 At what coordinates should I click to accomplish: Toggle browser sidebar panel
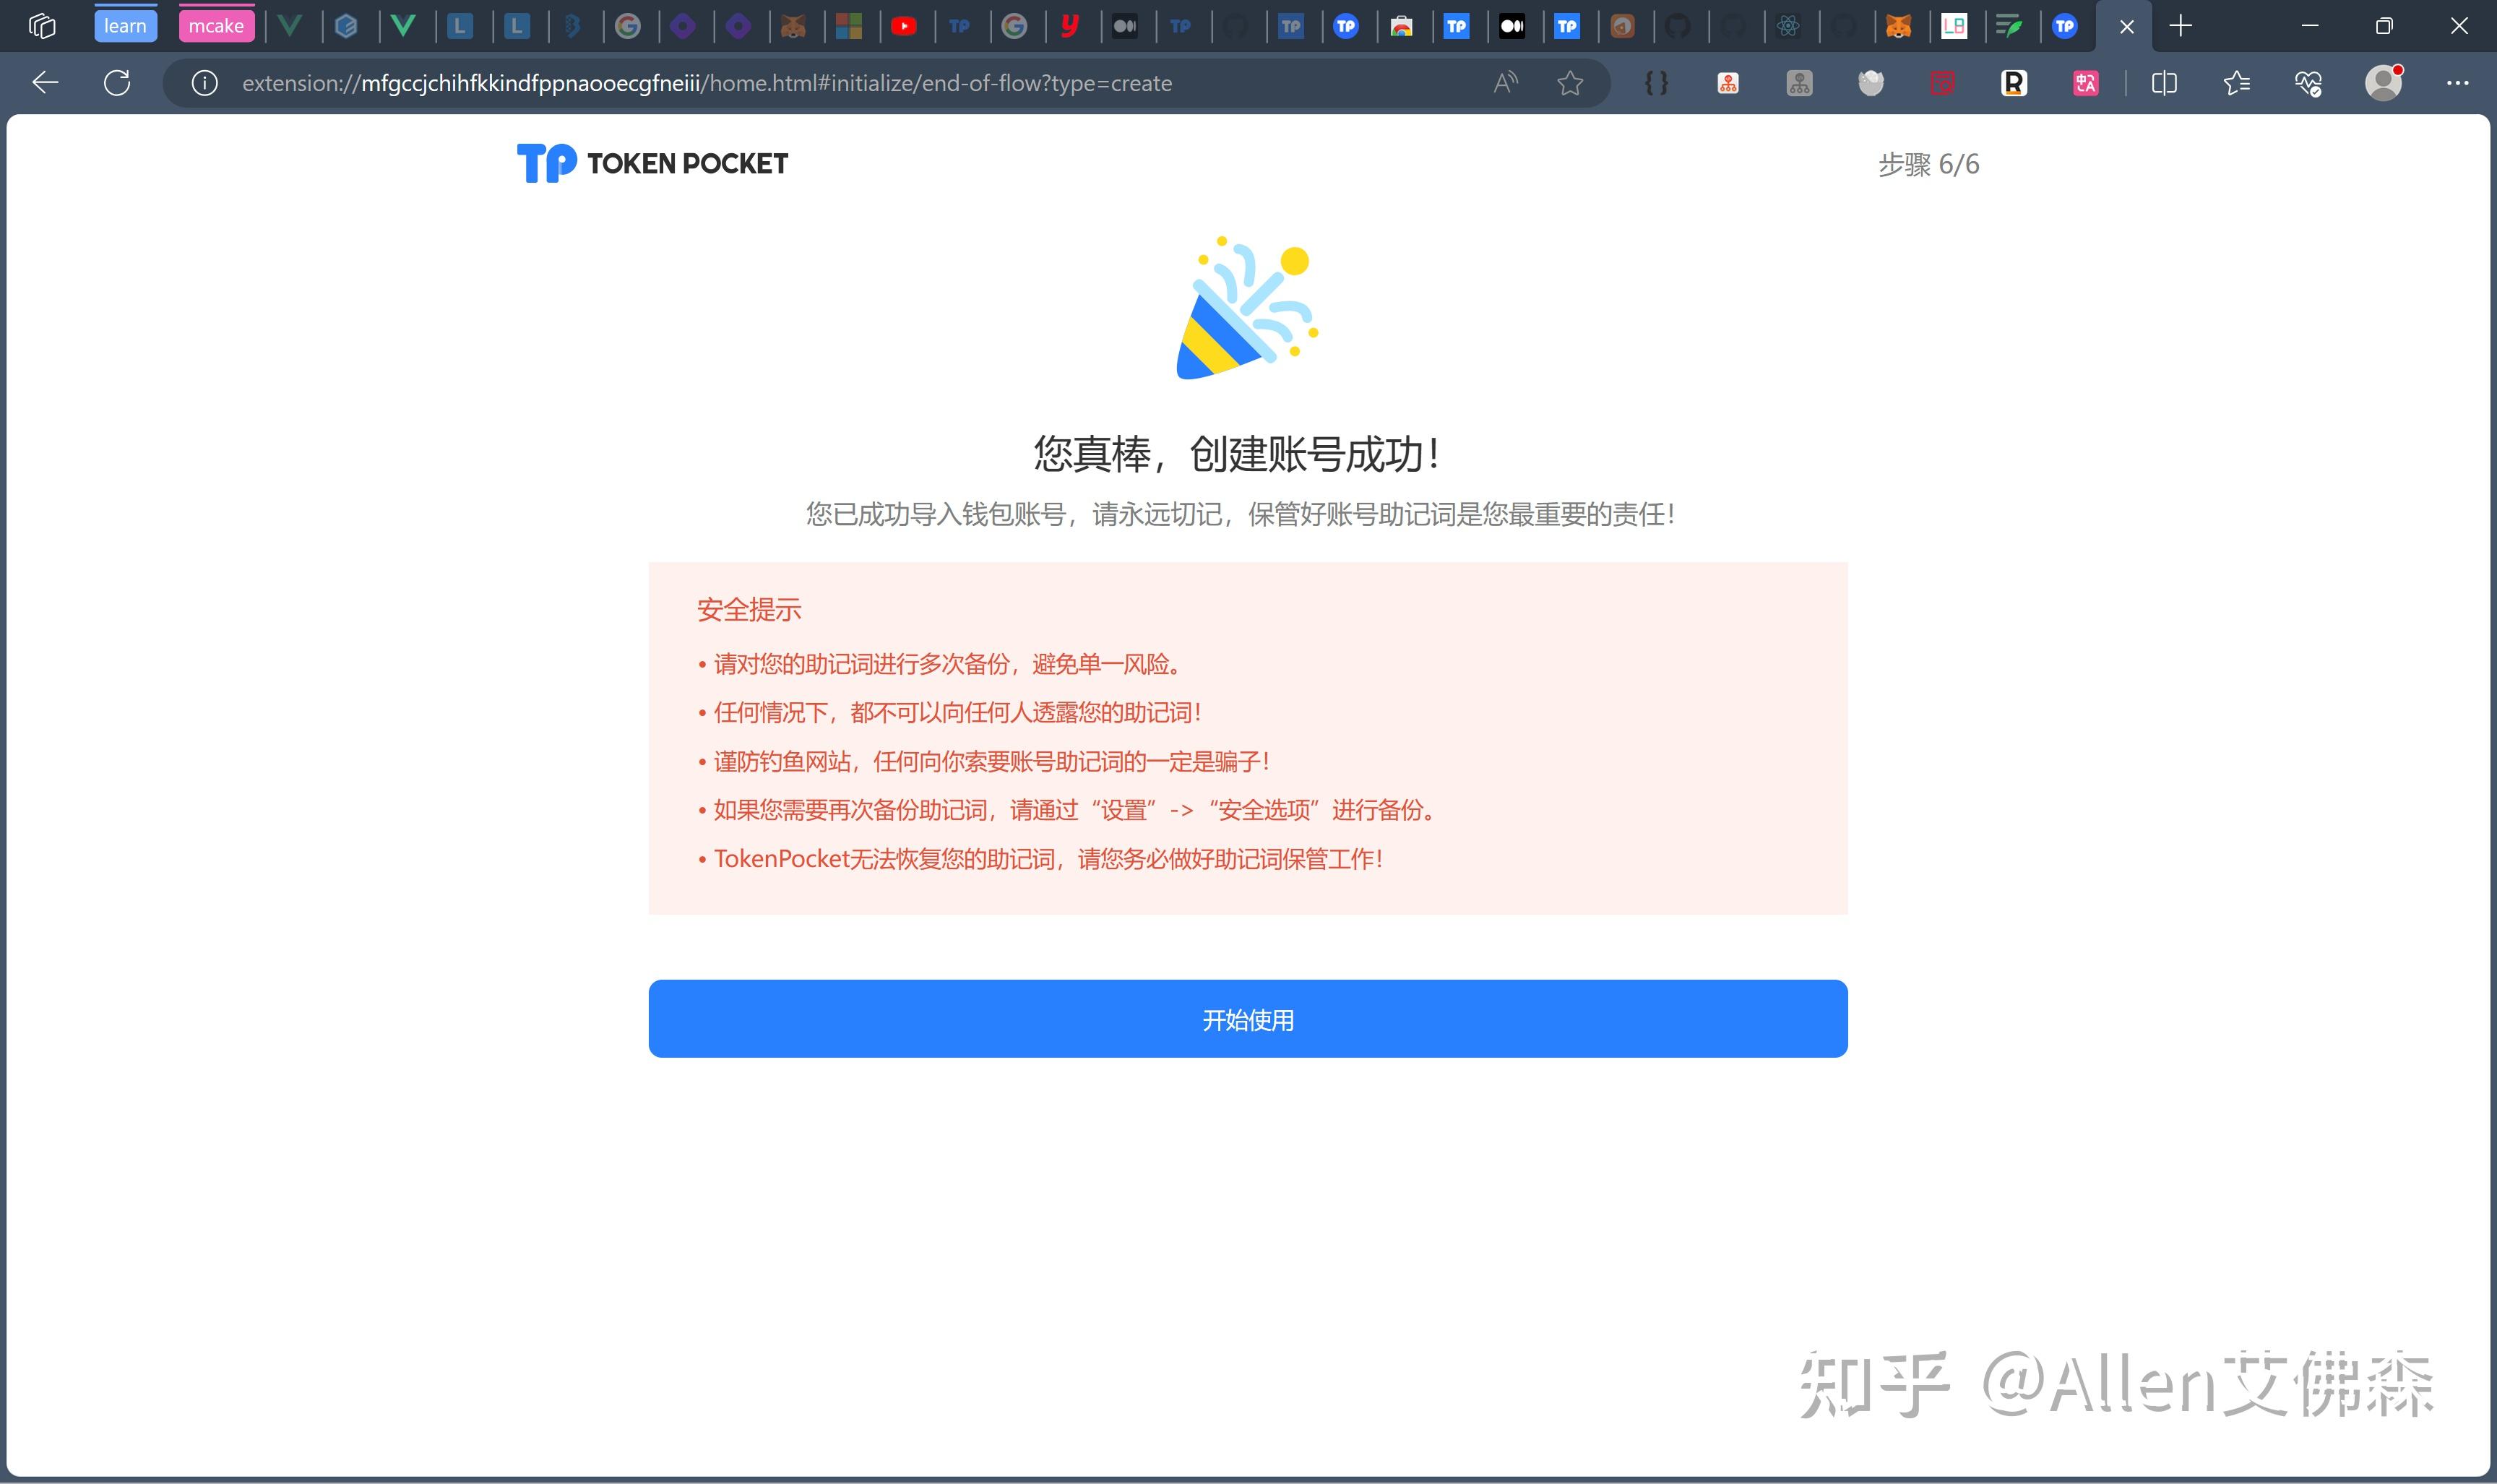pyautogui.click(x=2163, y=83)
